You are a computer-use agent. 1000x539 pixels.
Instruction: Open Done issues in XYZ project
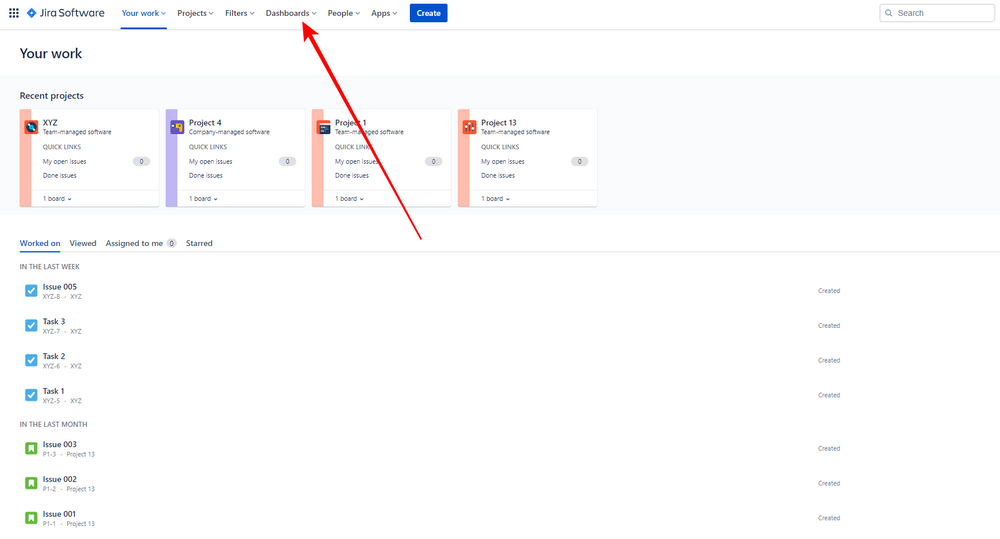(59, 175)
